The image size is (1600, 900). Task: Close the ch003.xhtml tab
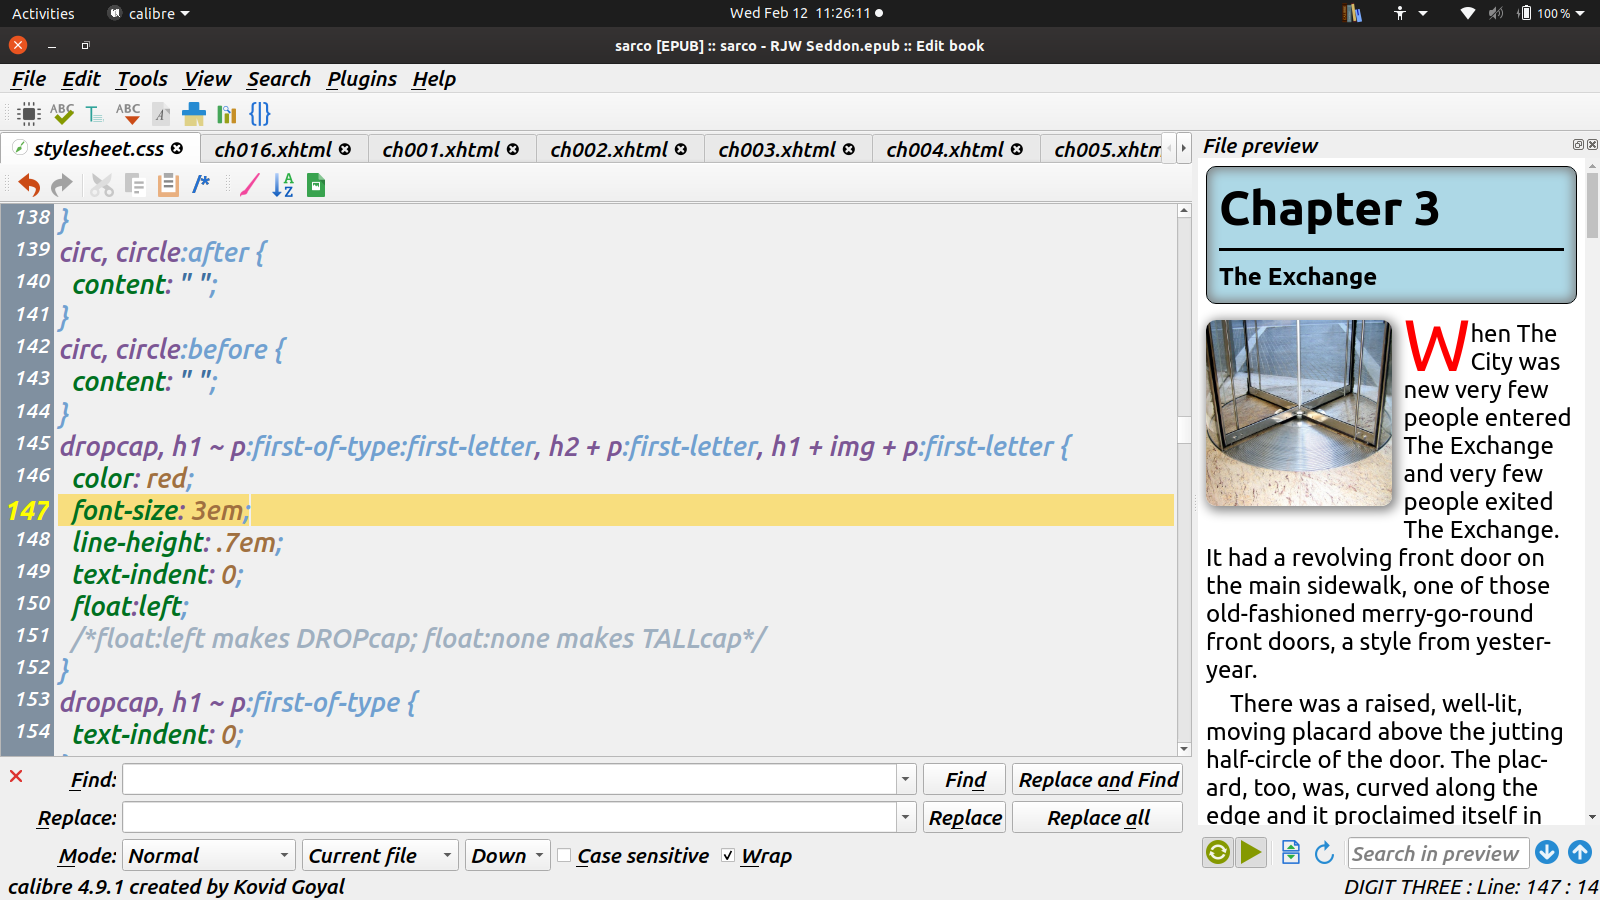849,149
